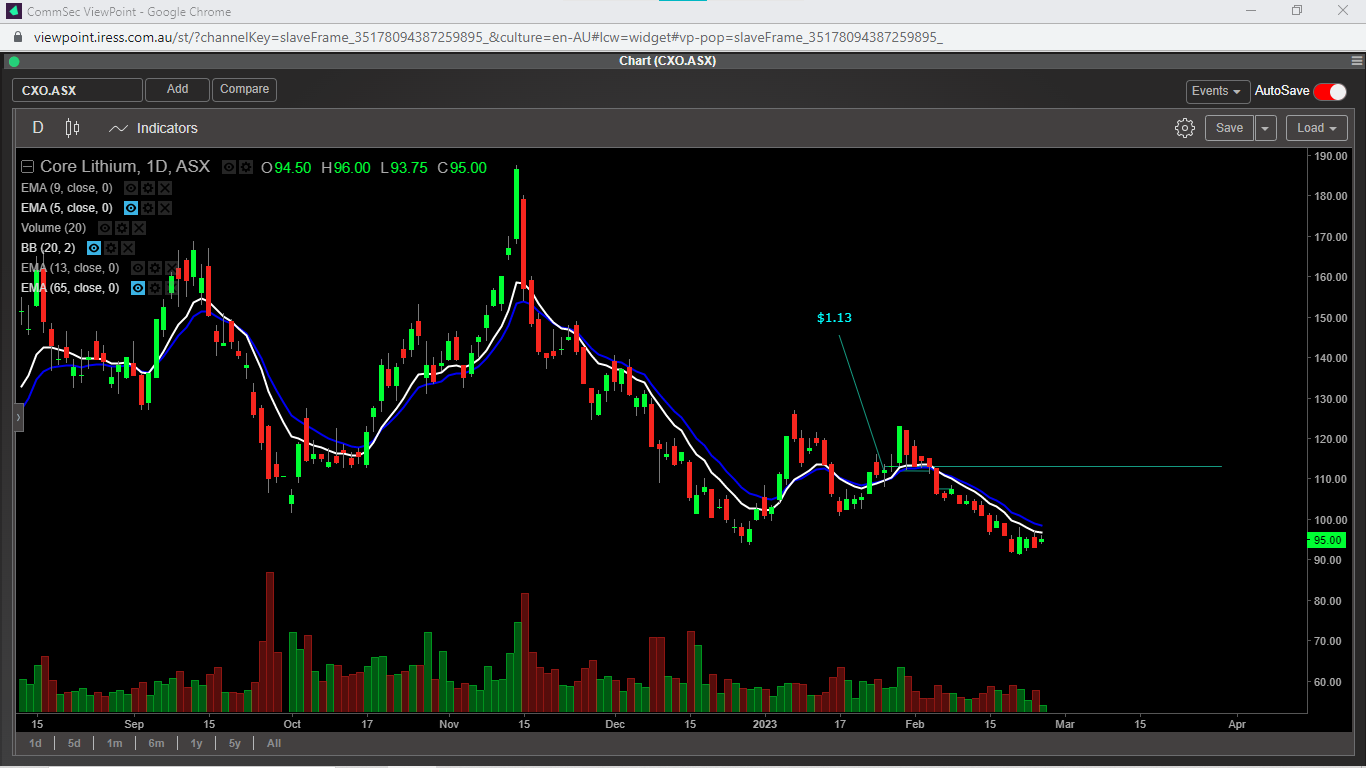Select the 5d time range
Viewport: 1366px width, 768px height.
(74, 743)
